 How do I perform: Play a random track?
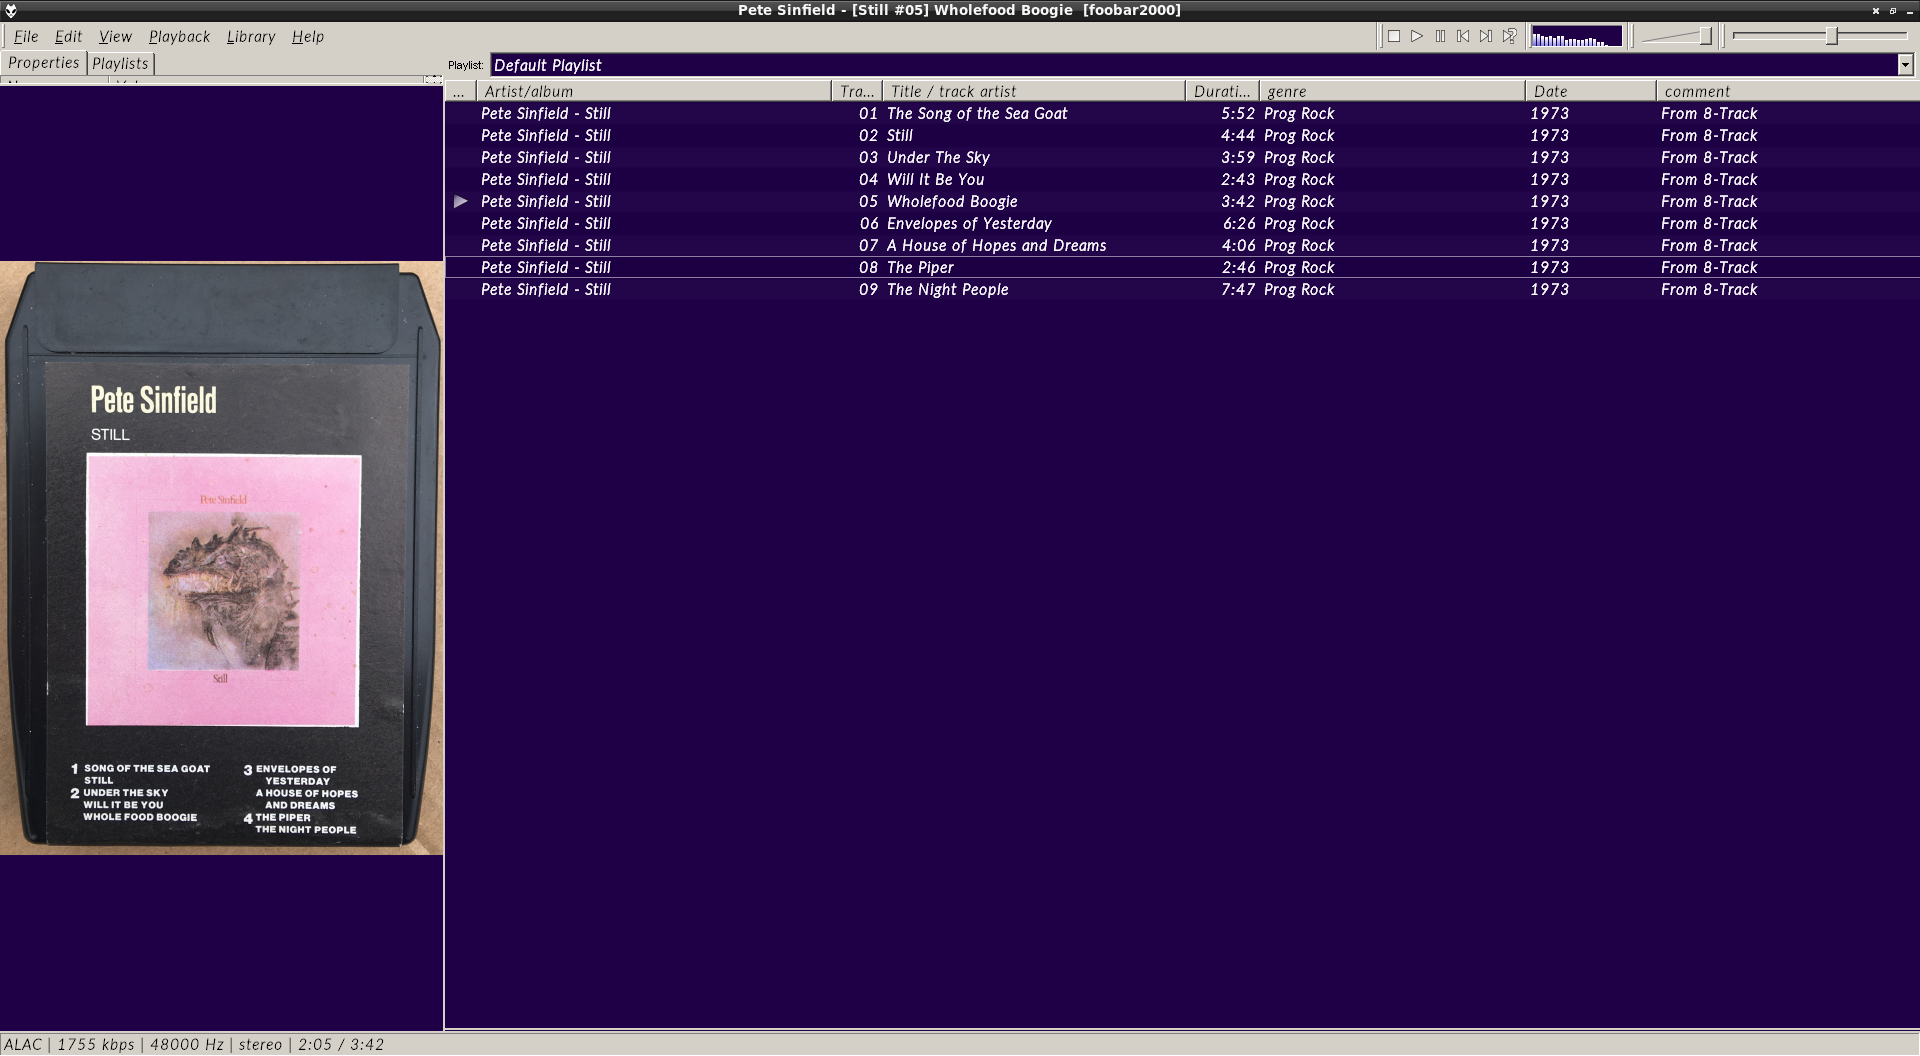tap(1509, 36)
